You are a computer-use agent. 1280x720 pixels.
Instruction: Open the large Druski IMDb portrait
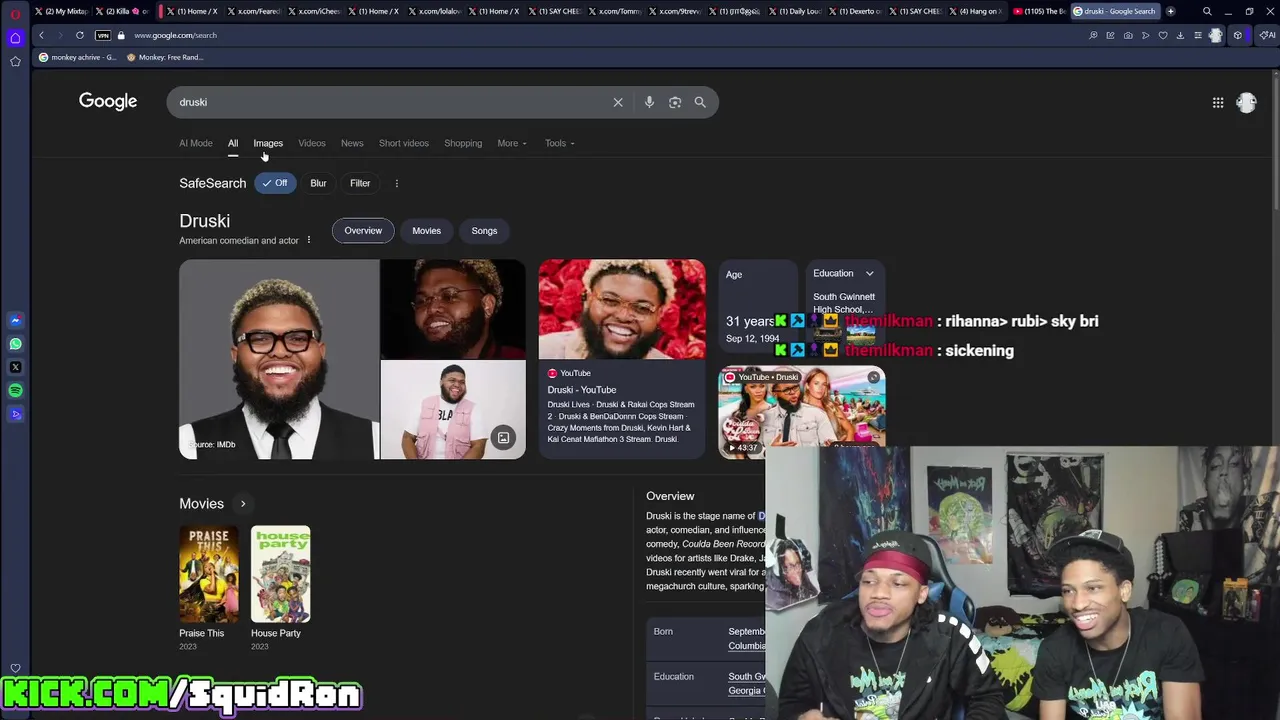(279, 359)
